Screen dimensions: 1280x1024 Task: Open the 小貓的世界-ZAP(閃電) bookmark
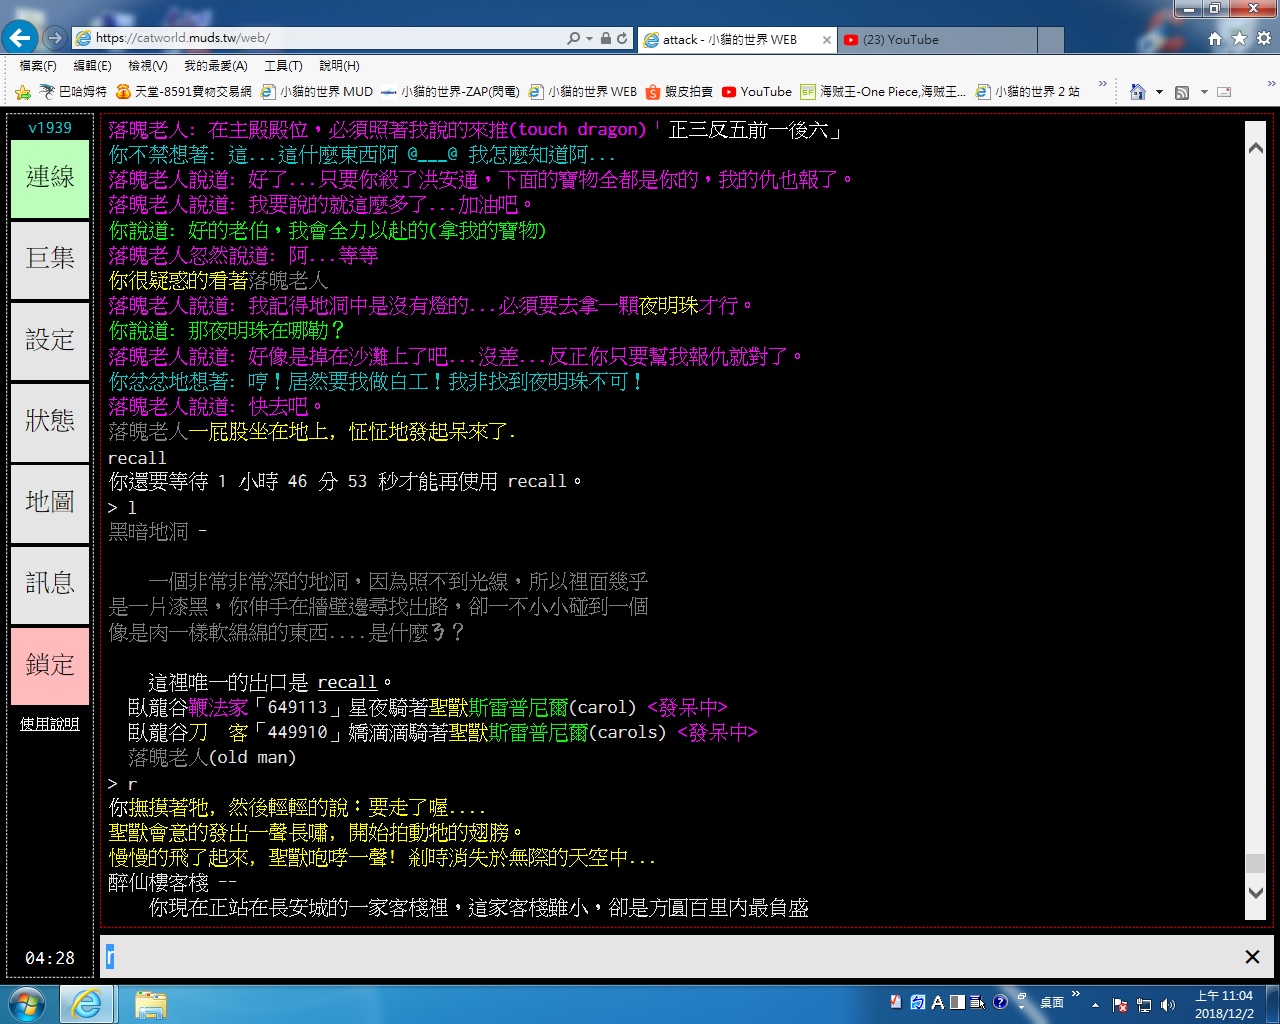pyautogui.click(x=450, y=92)
